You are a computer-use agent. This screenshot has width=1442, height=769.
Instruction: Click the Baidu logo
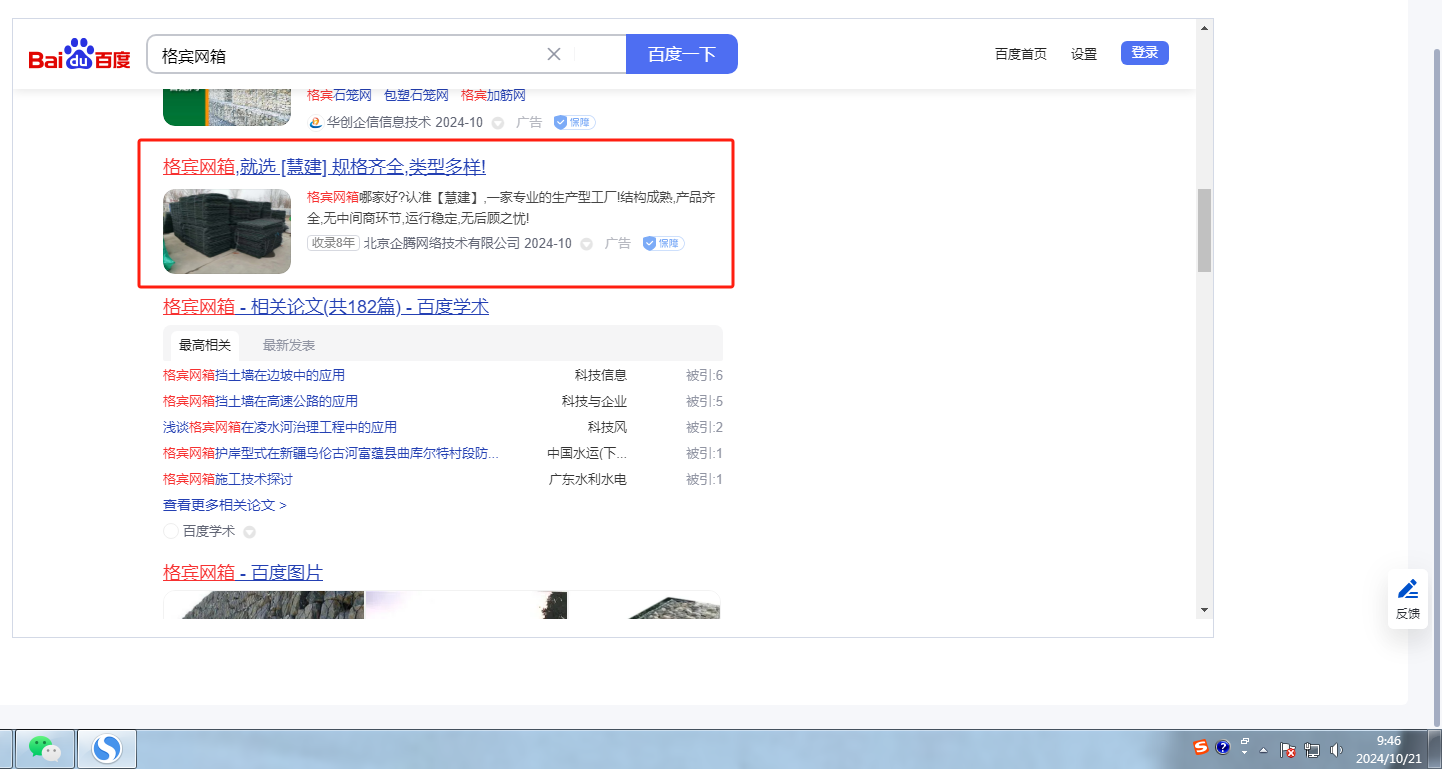[x=79, y=55]
